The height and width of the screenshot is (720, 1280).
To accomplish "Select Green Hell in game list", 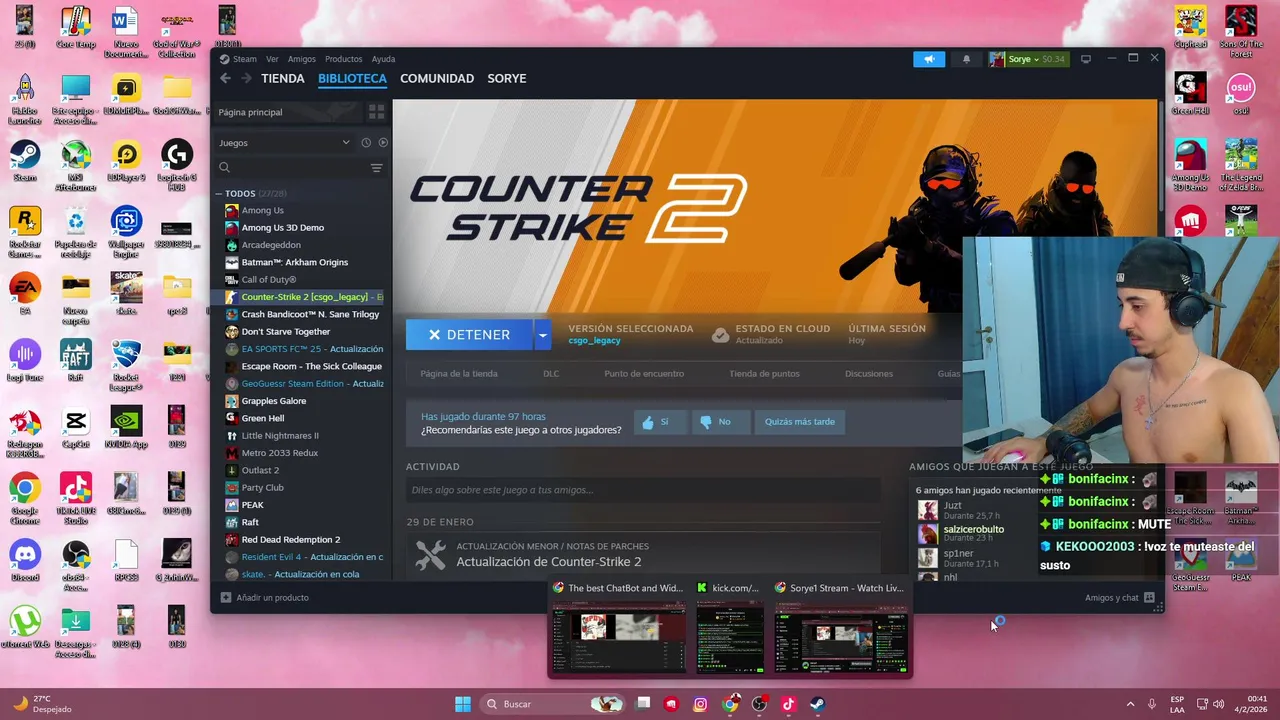I will click(x=263, y=418).
